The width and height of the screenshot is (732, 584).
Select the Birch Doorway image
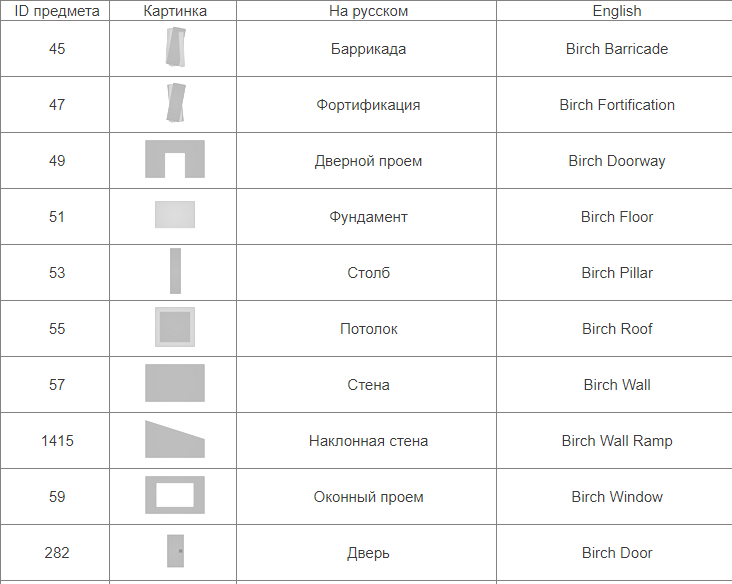175,160
